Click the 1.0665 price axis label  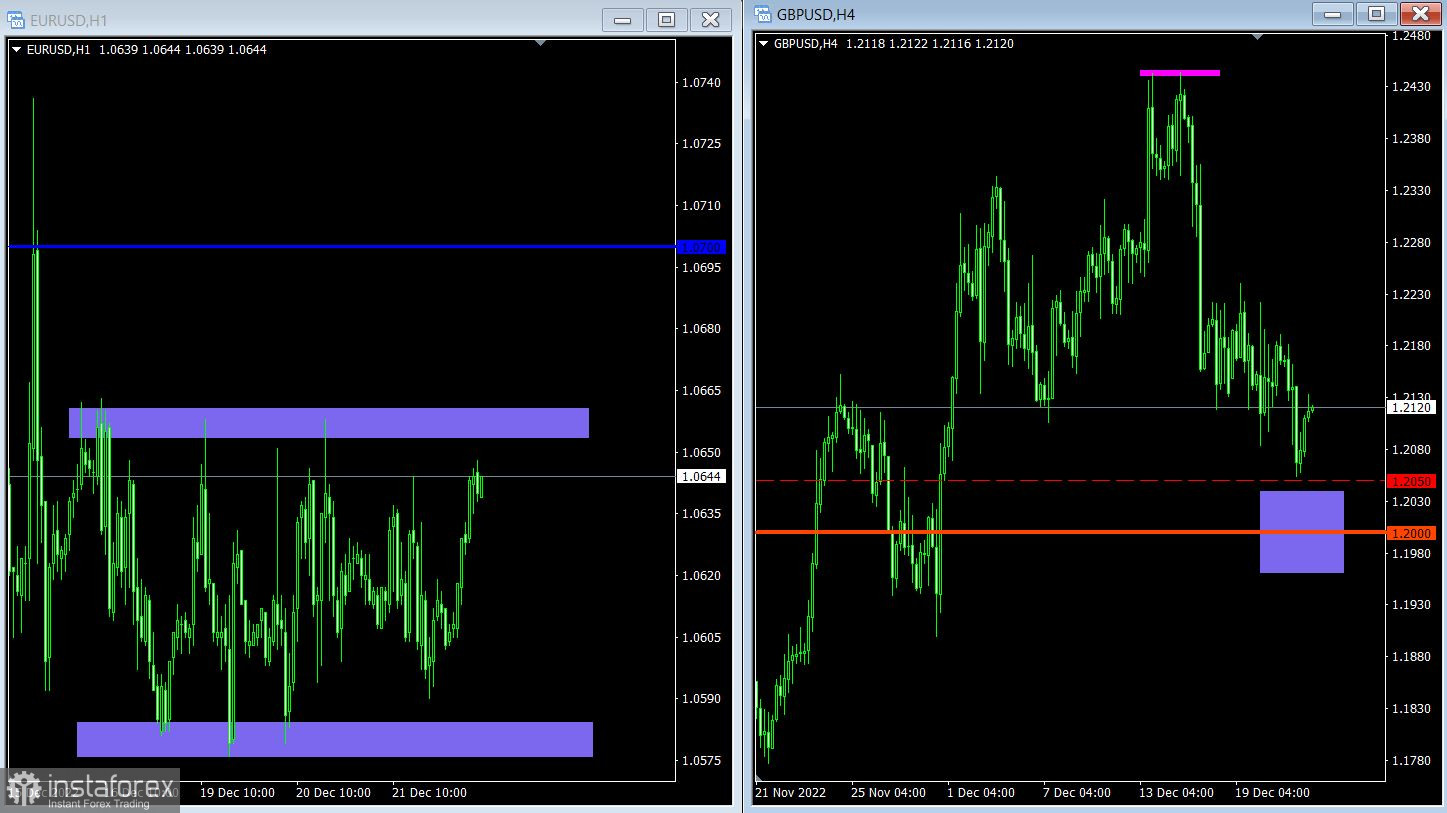[x=701, y=391]
